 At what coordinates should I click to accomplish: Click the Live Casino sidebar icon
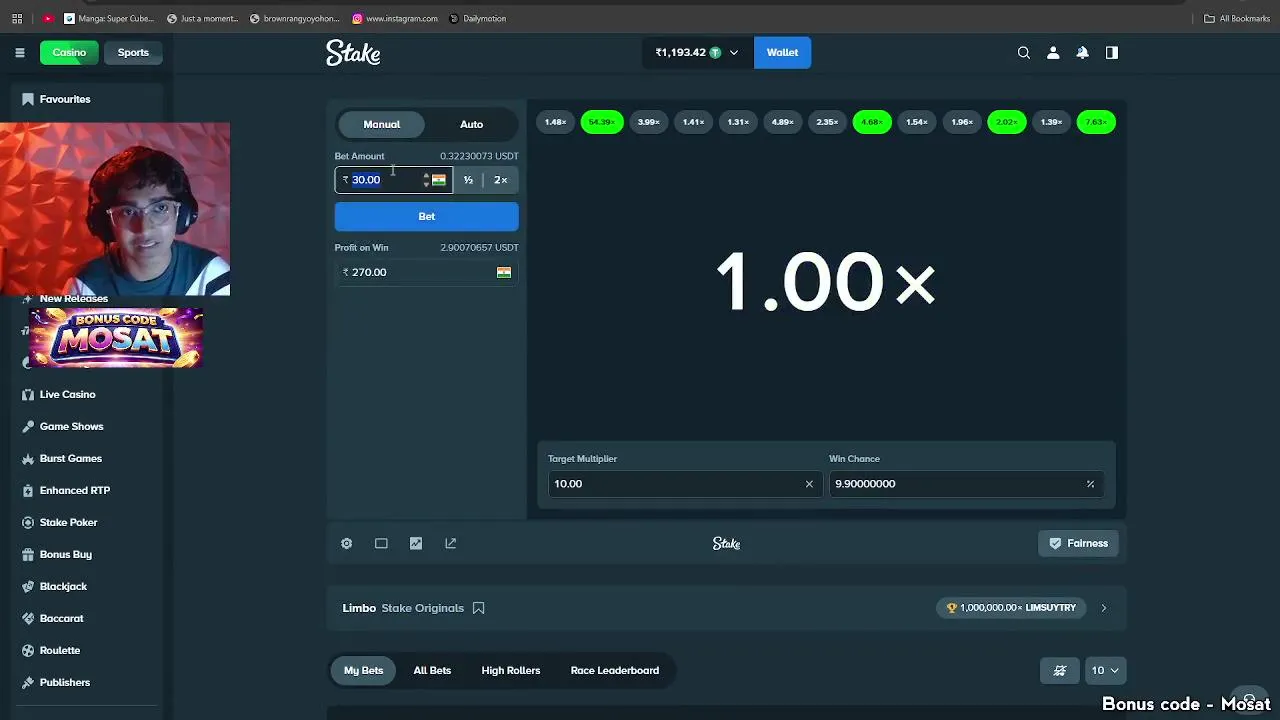(28, 394)
